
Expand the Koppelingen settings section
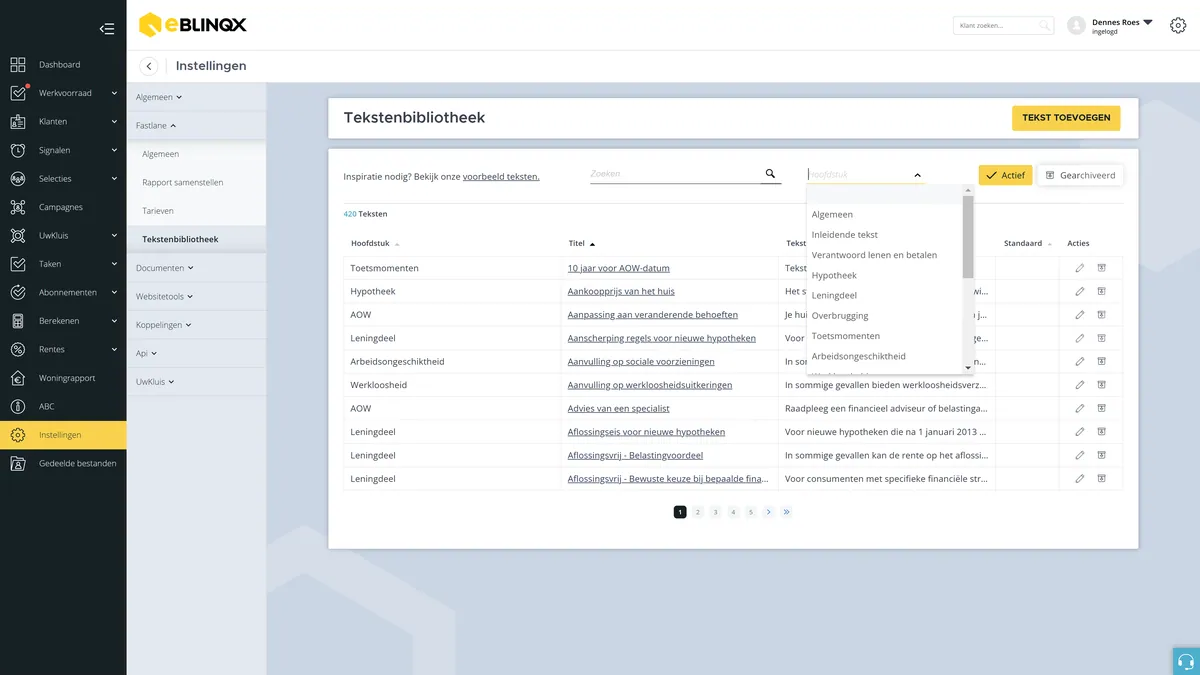(x=164, y=325)
